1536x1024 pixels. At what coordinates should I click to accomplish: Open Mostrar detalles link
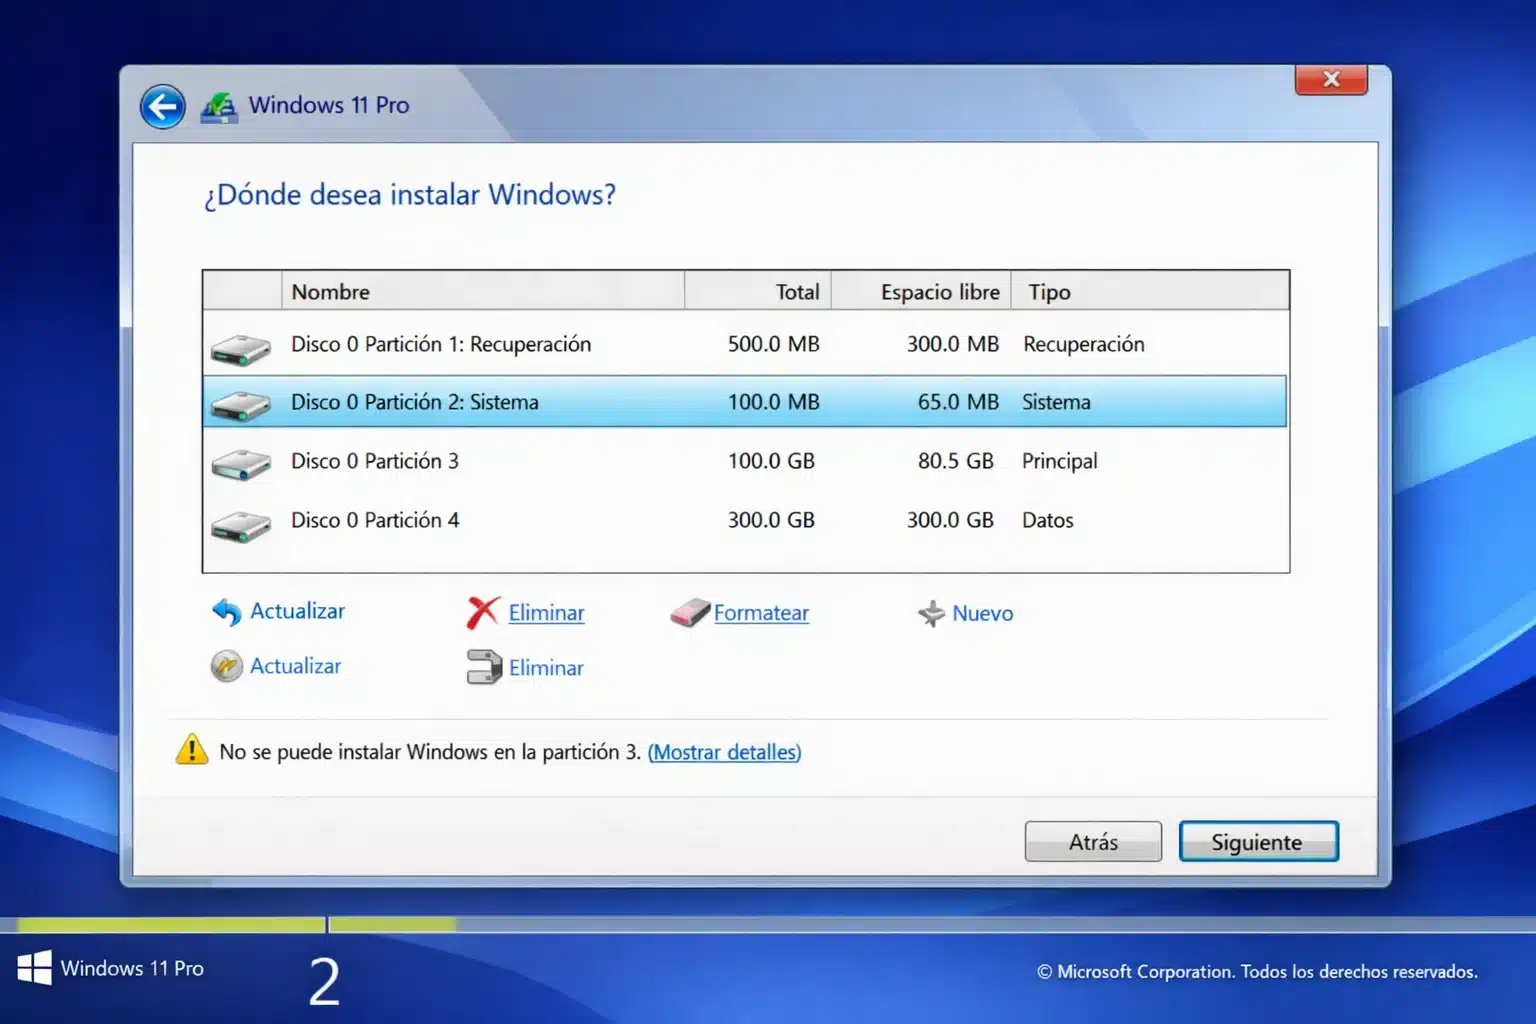tap(725, 752)
